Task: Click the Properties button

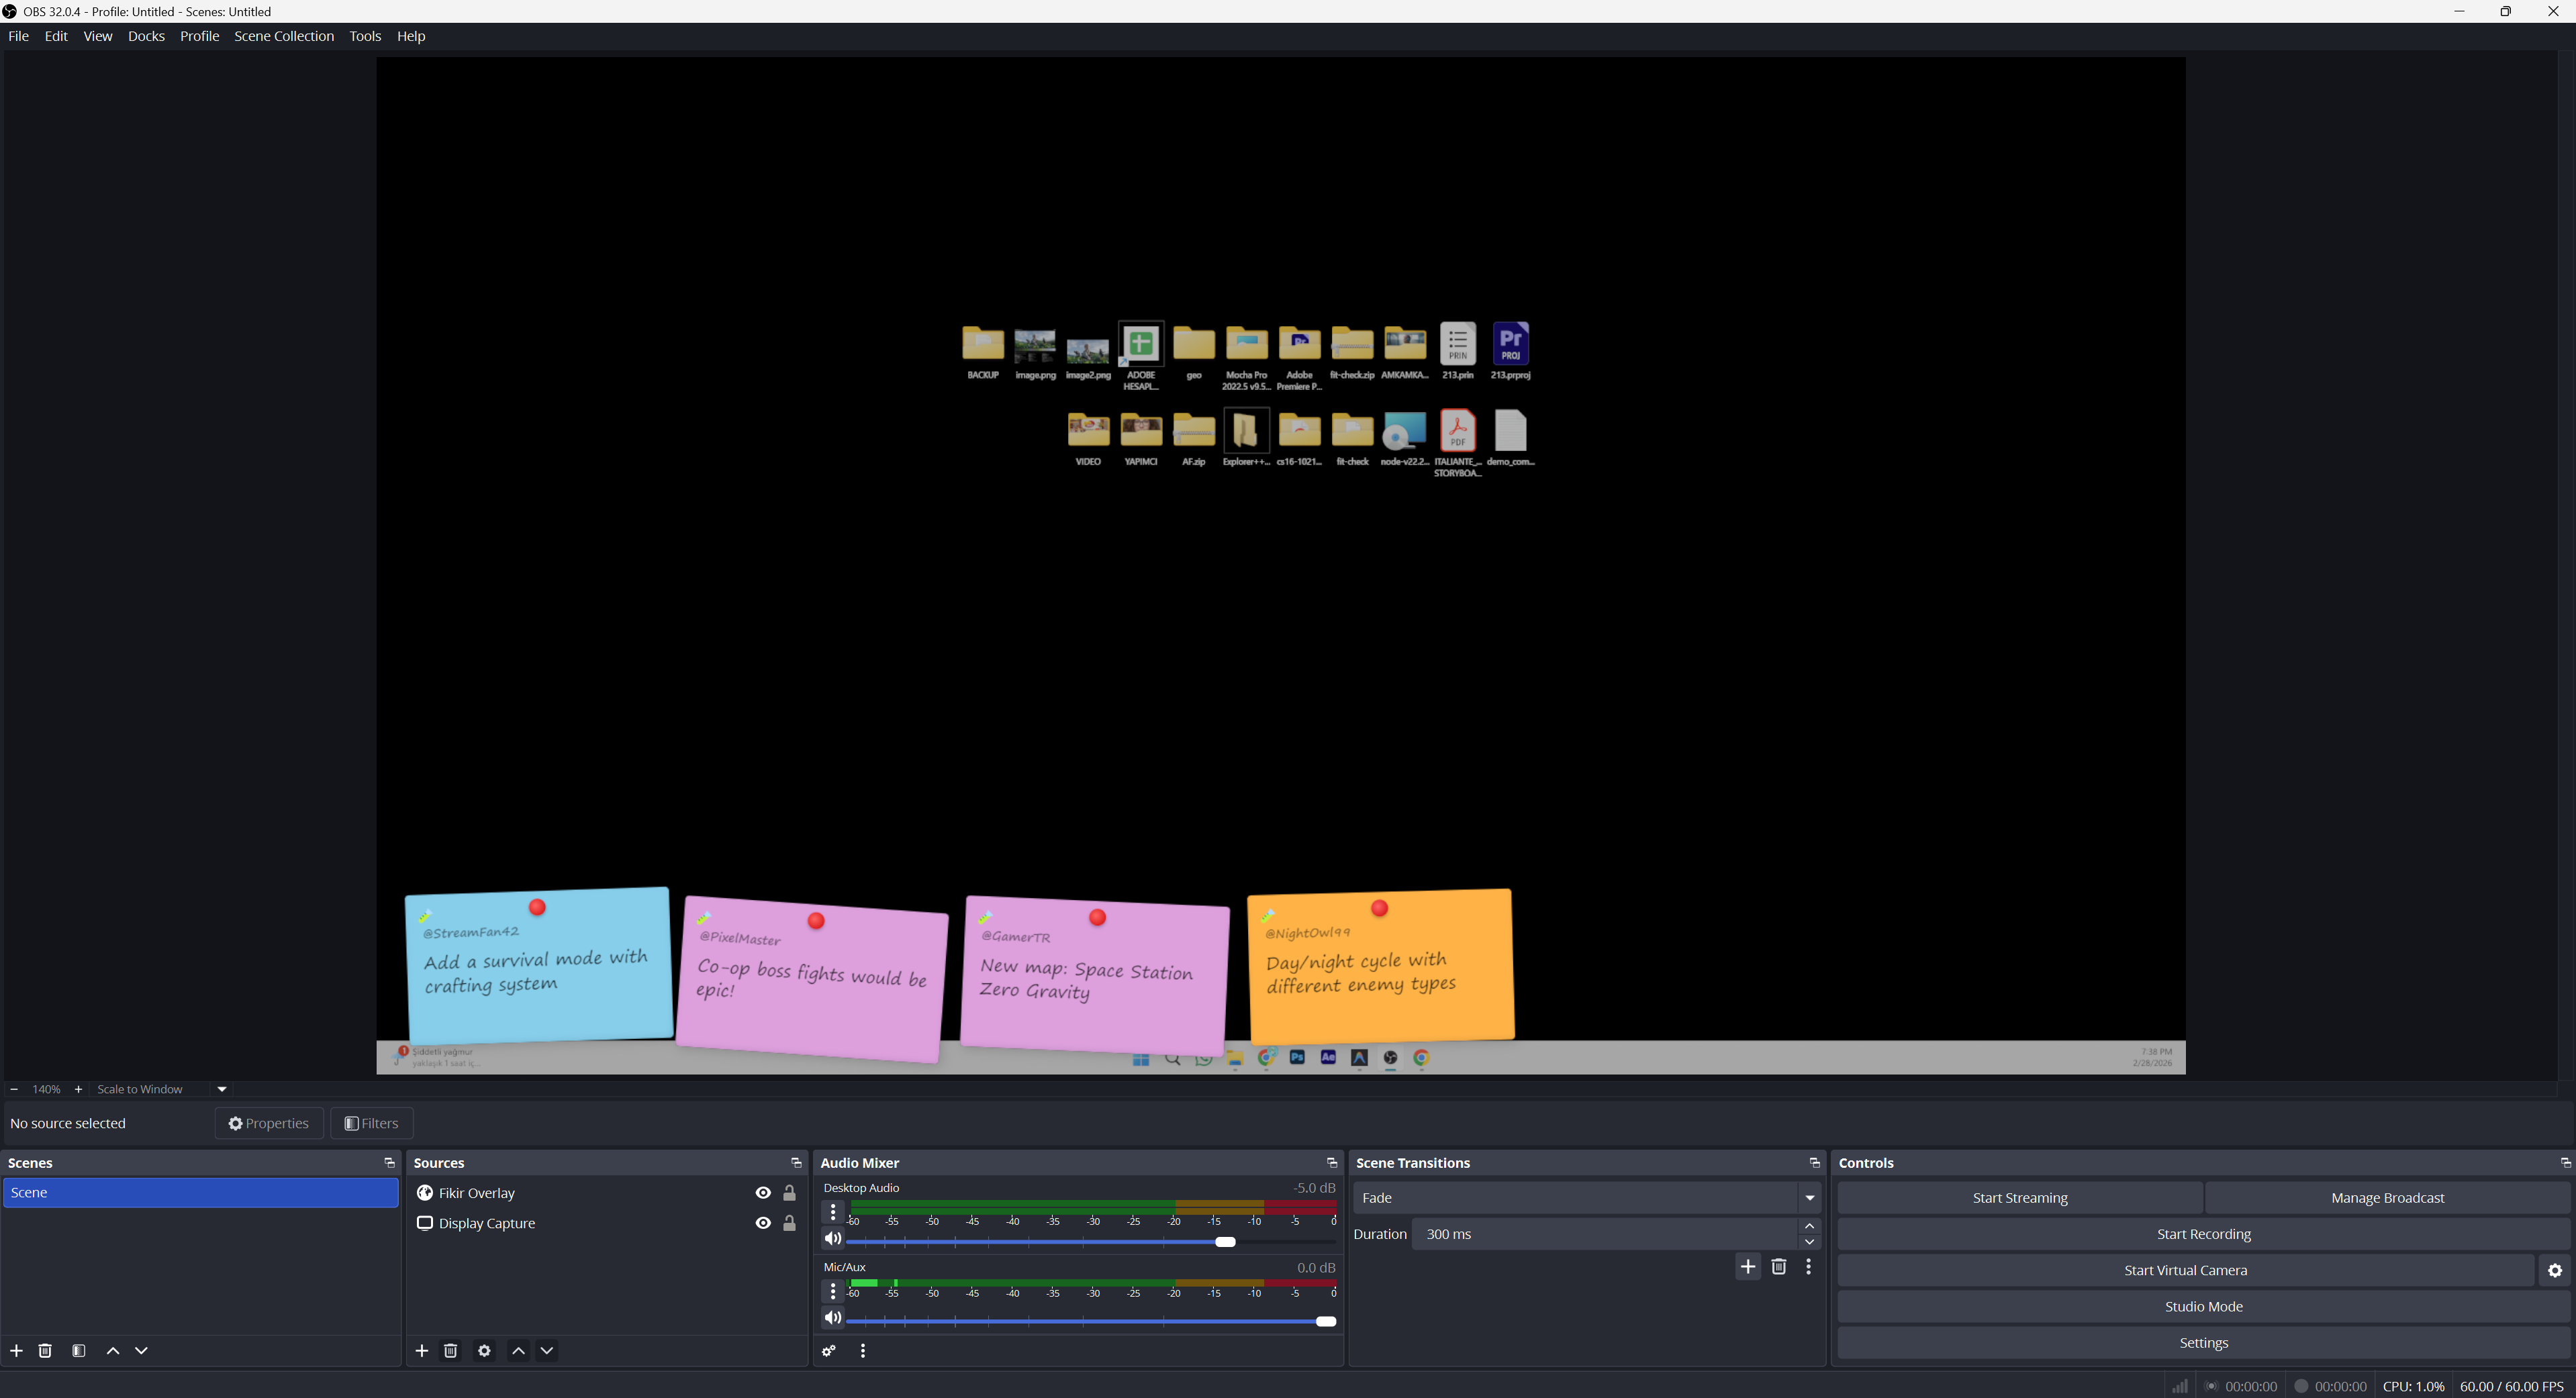Action: click(269, 1124)
